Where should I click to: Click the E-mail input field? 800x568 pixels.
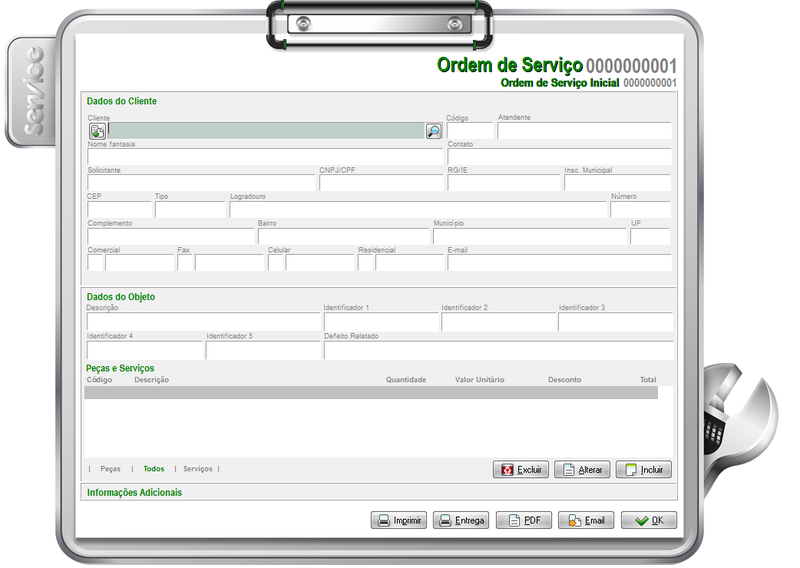[559, 263]
